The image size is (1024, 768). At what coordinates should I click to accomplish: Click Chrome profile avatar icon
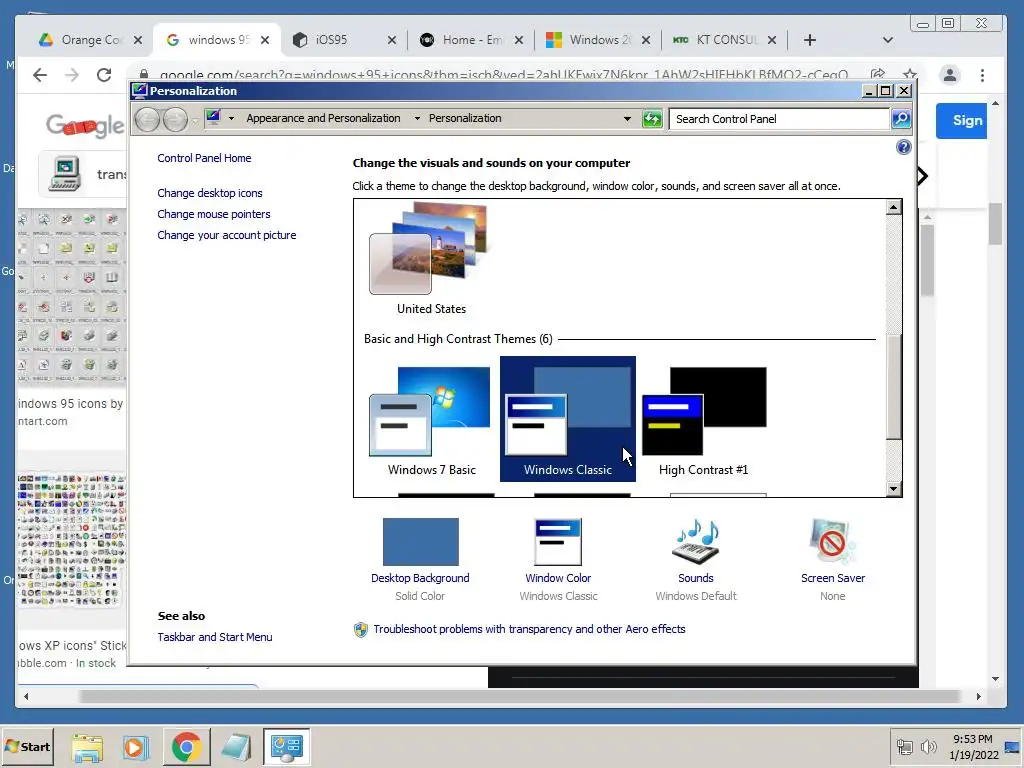950,75
